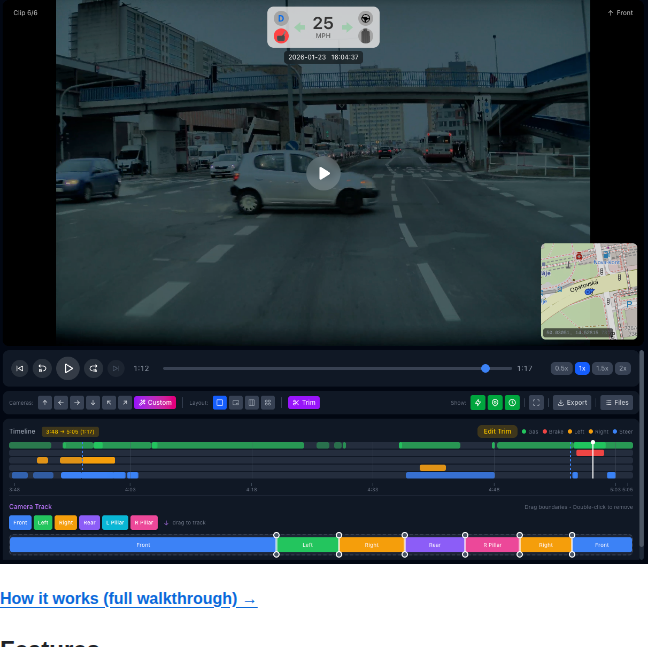Click the skip forward button

(x=93, y=369)
